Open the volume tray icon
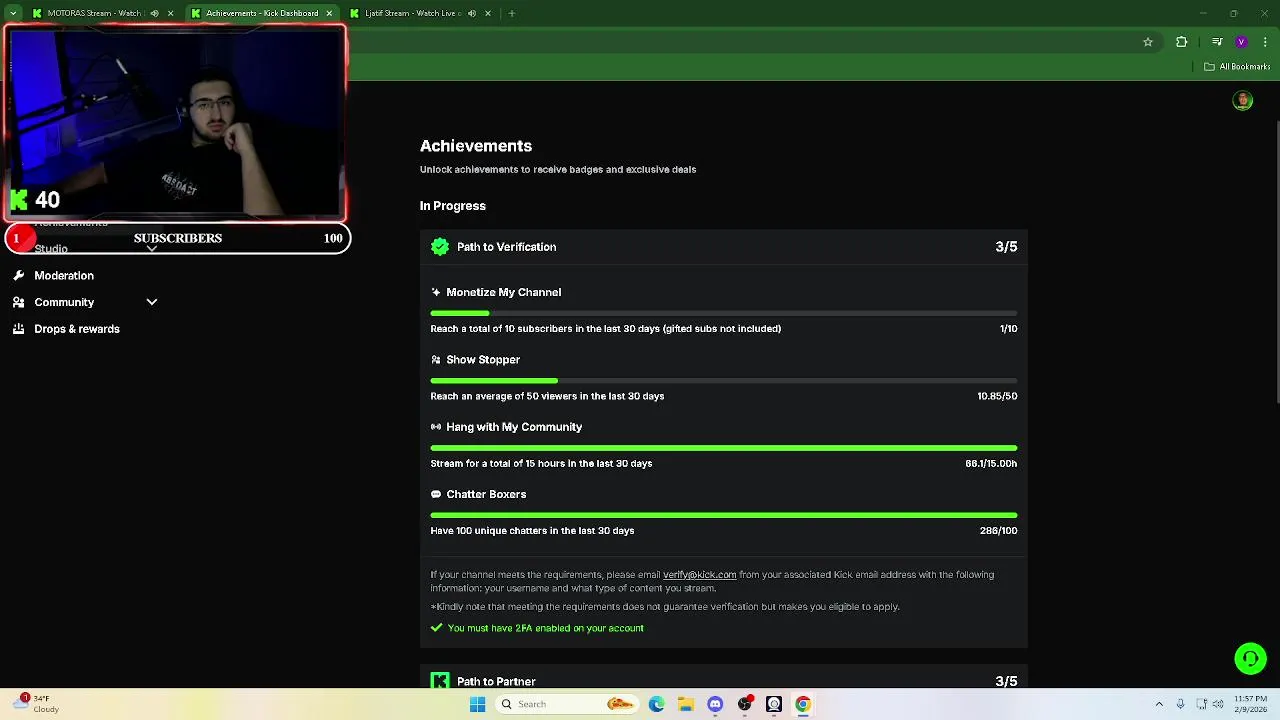The image size is (1280, 720). click(x=1217, y=704)
